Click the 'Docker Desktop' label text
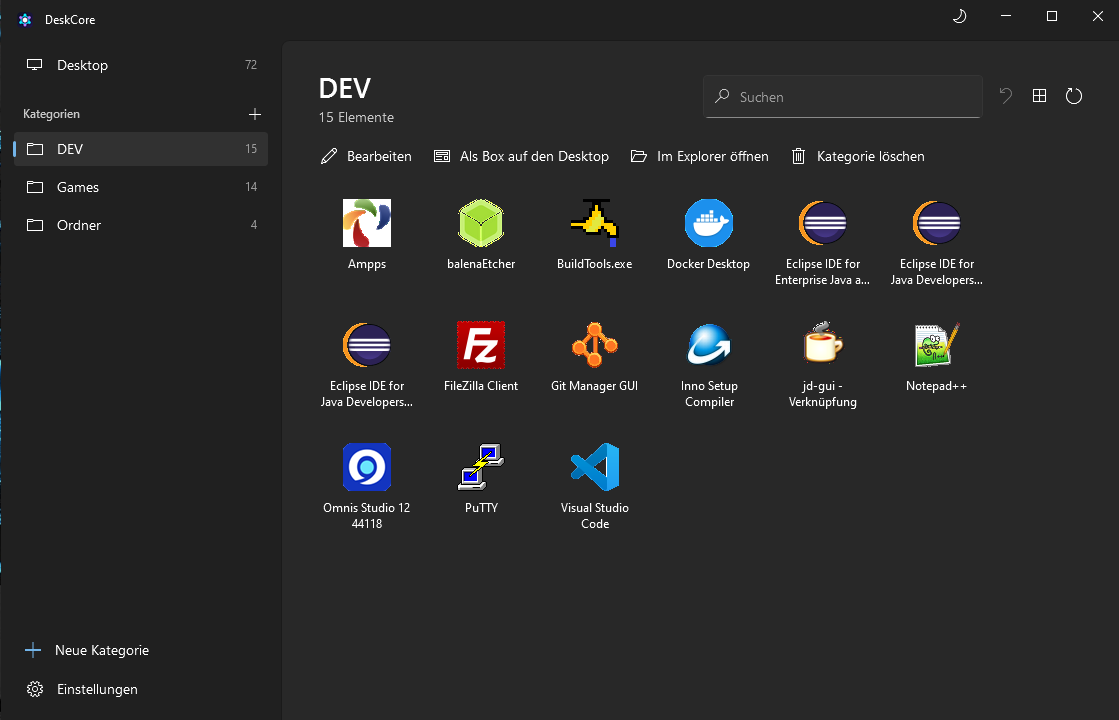Viewport: 1119px width, 720px height. click(709, 264)
